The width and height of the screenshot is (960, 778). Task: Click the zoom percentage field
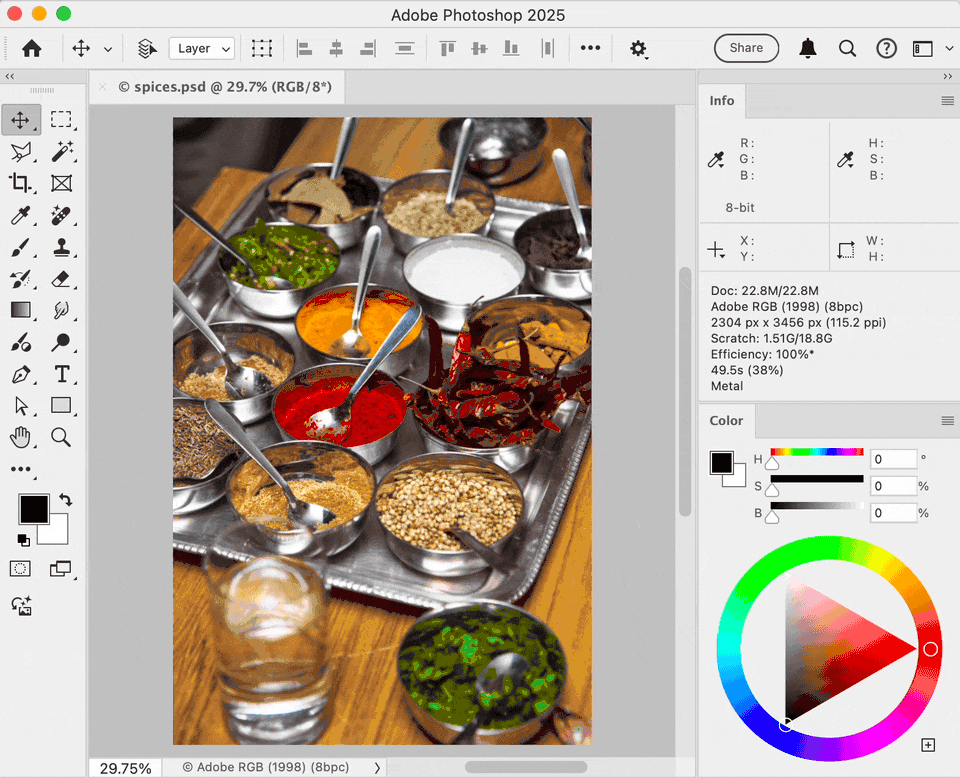124,767
